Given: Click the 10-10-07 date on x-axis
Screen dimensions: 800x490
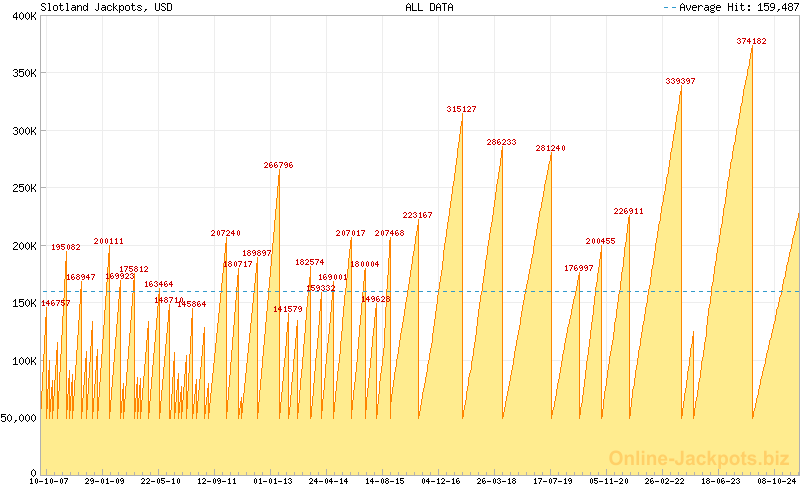Looking at the screenshot, I should tap(49, 481).
